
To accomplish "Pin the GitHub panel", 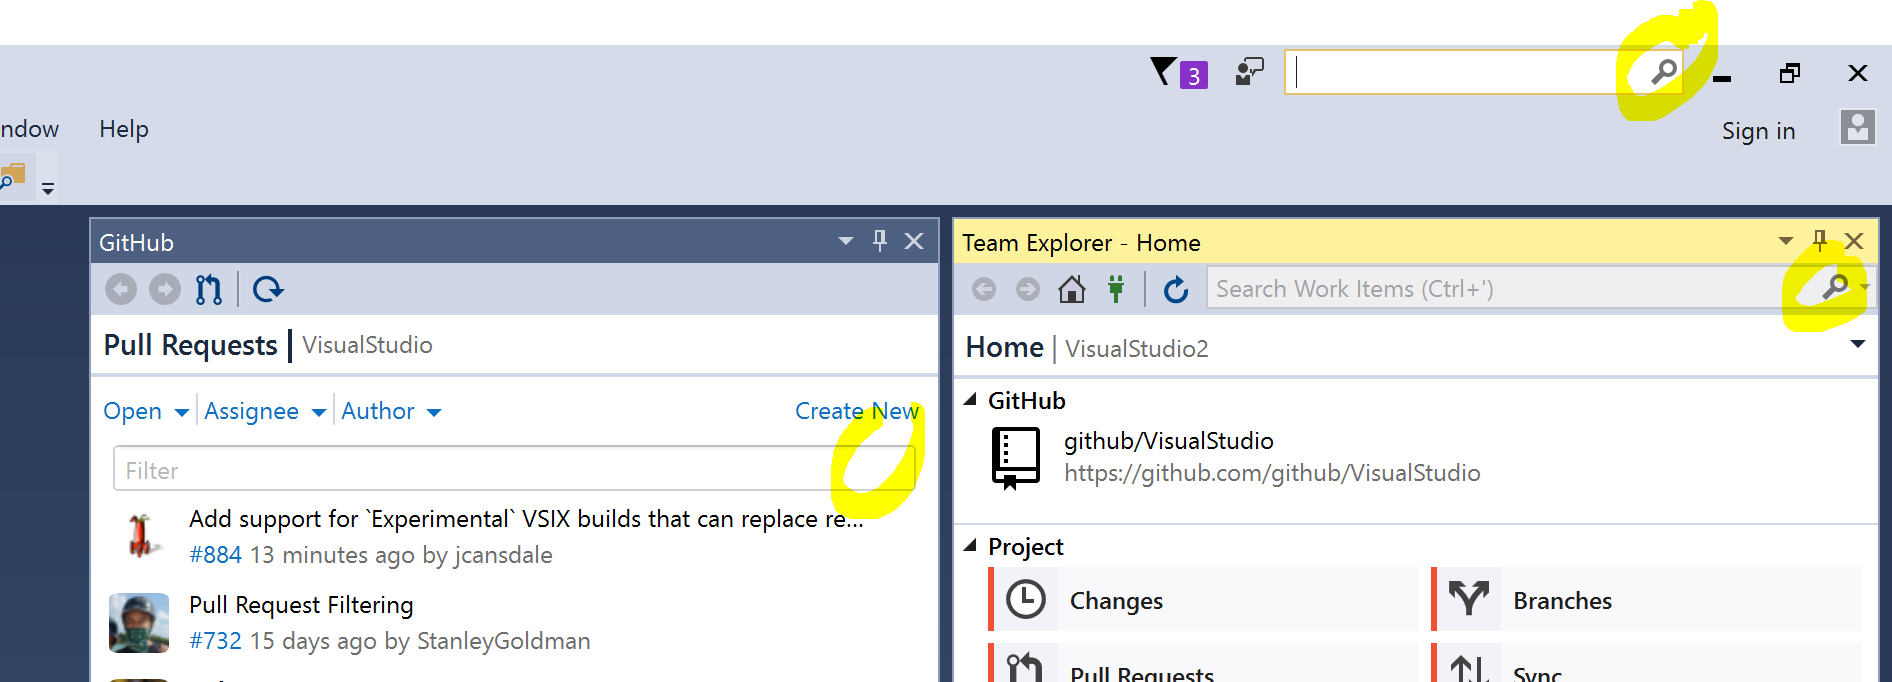I will click(x=880, y=241).
